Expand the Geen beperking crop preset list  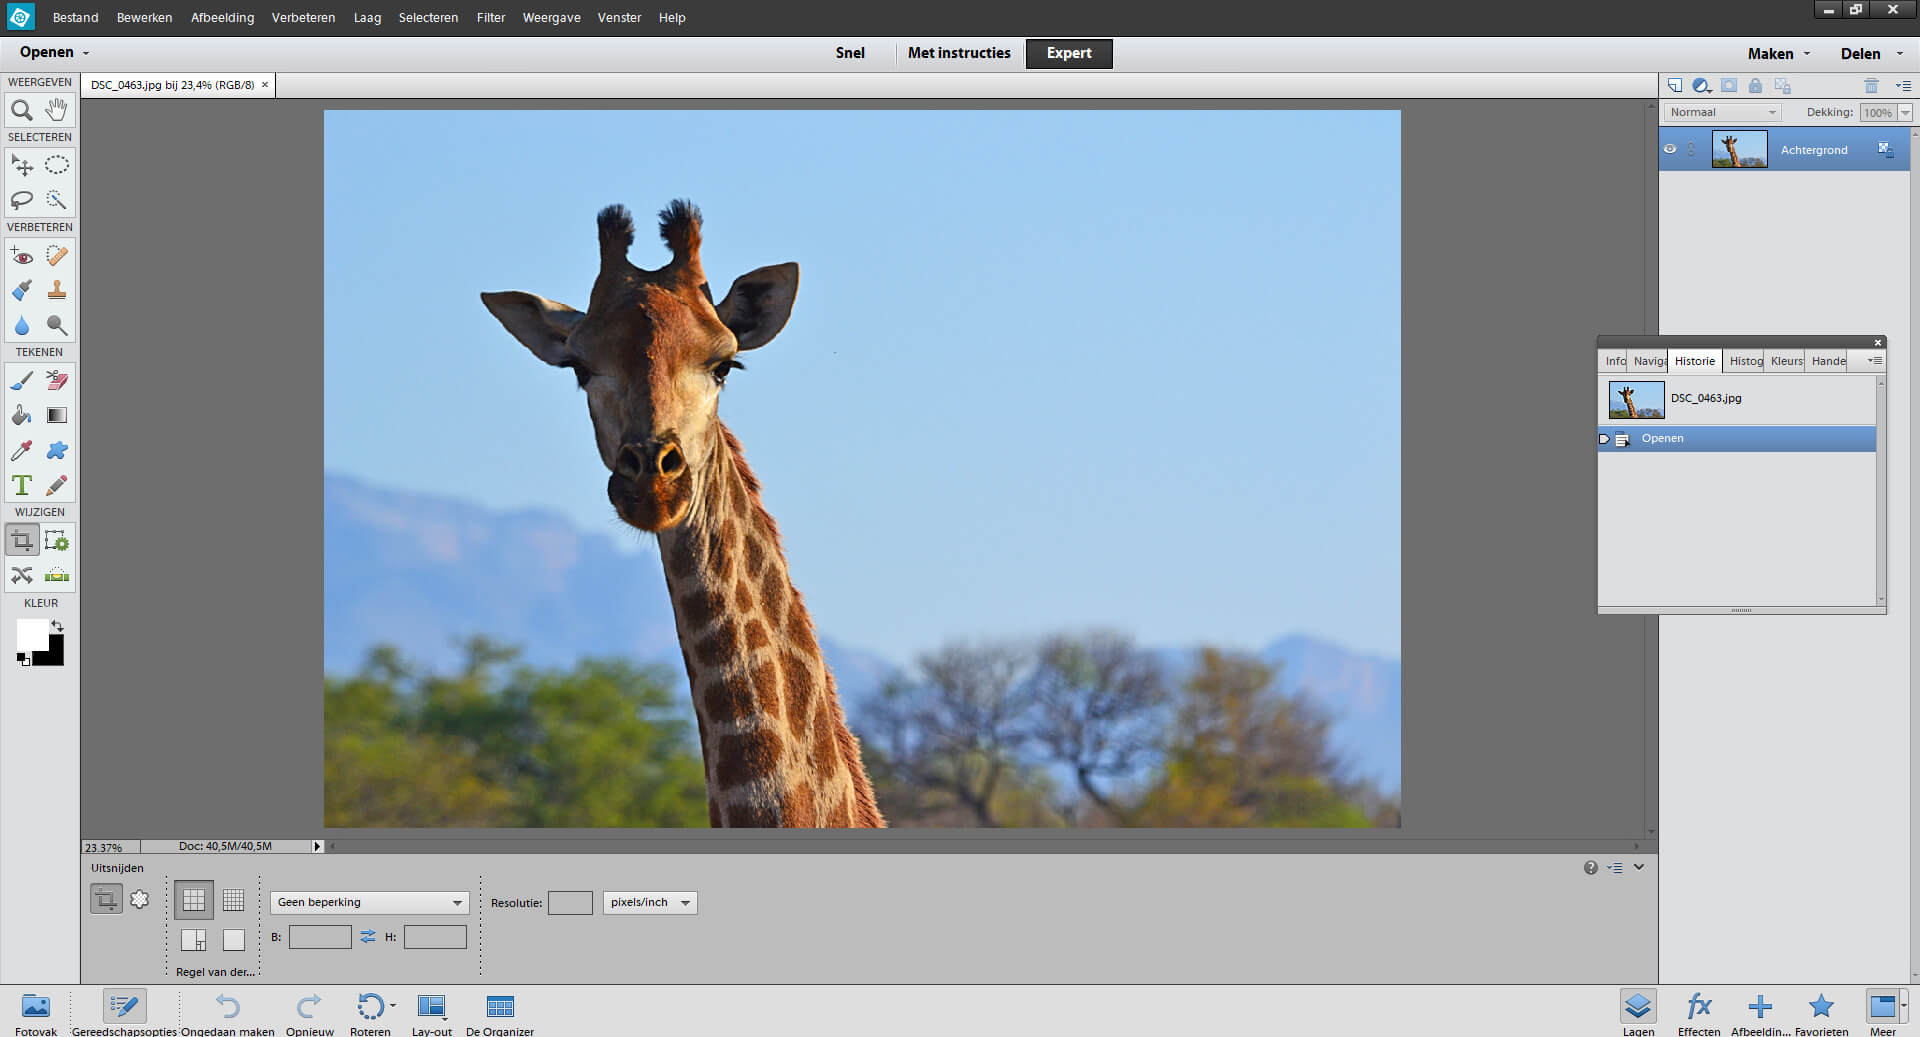(369, 902)
